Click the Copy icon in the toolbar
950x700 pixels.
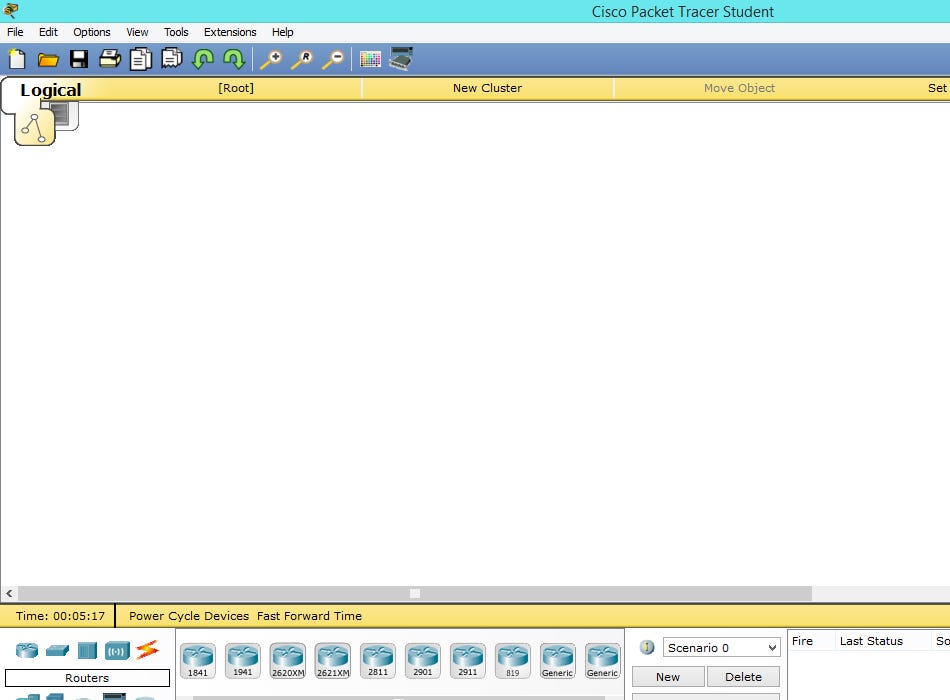(x=141, y=59)
